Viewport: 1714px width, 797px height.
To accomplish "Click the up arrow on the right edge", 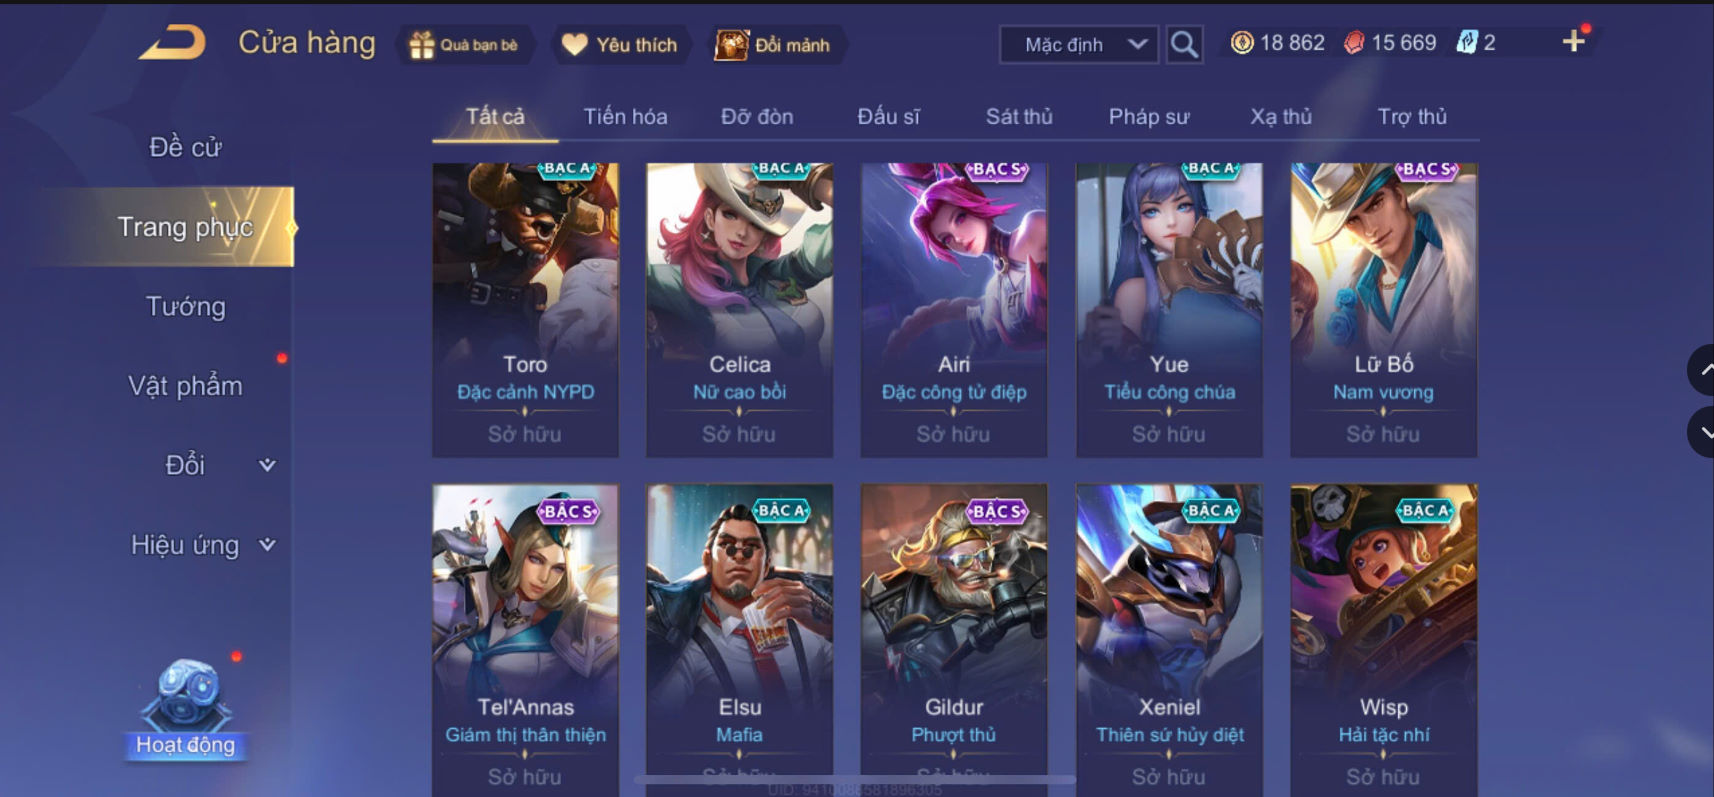I will pos(1702,370).
